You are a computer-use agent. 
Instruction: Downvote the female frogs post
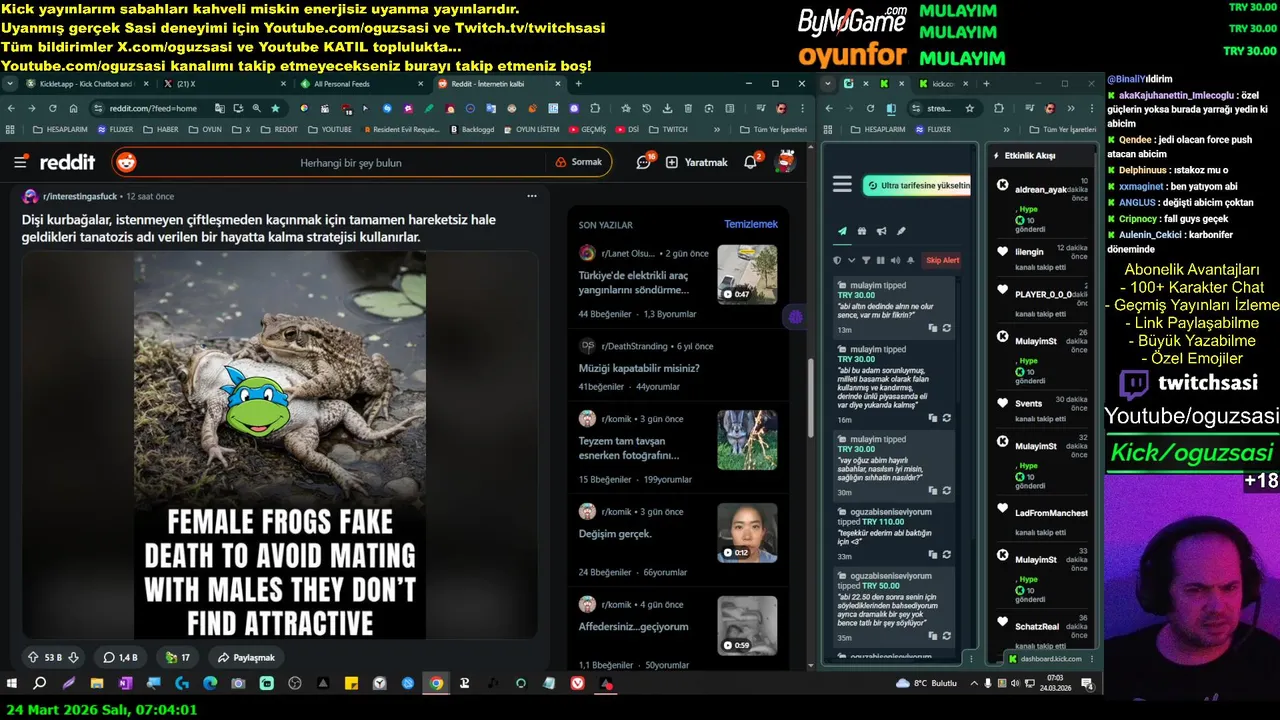coord(73,657)
